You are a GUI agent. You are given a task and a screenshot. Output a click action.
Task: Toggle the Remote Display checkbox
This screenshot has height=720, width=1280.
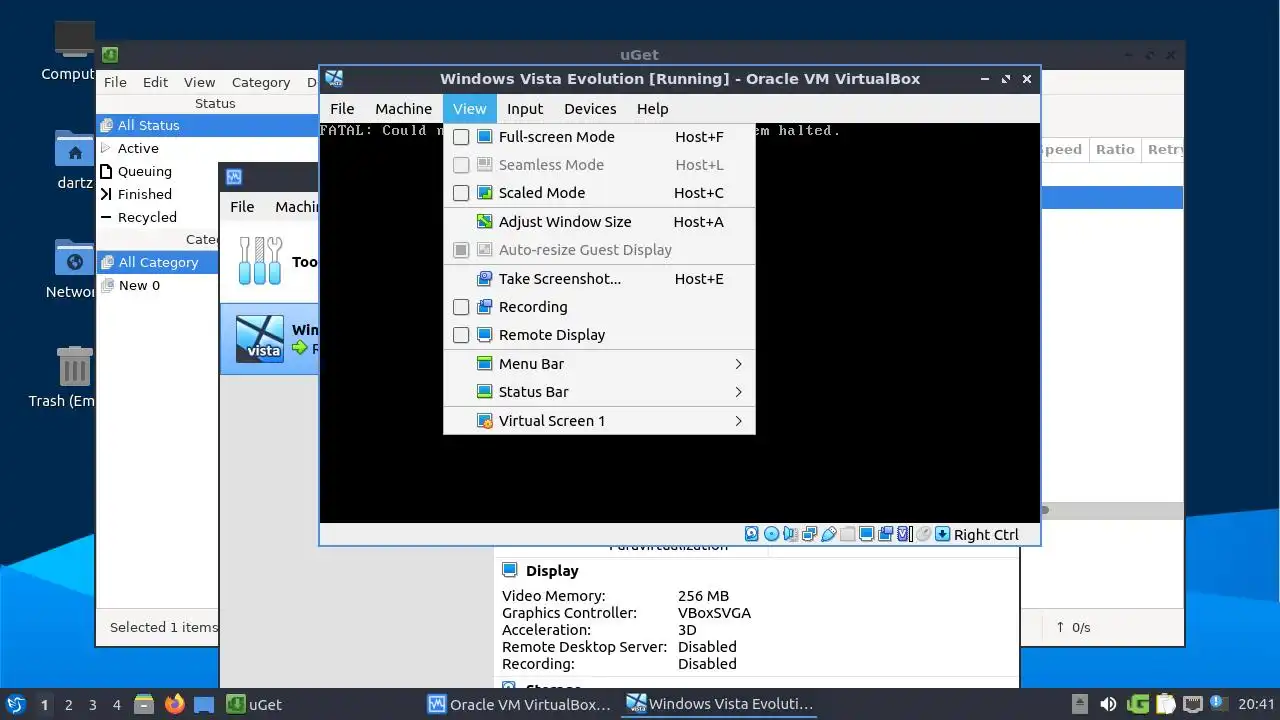(461, 335)
